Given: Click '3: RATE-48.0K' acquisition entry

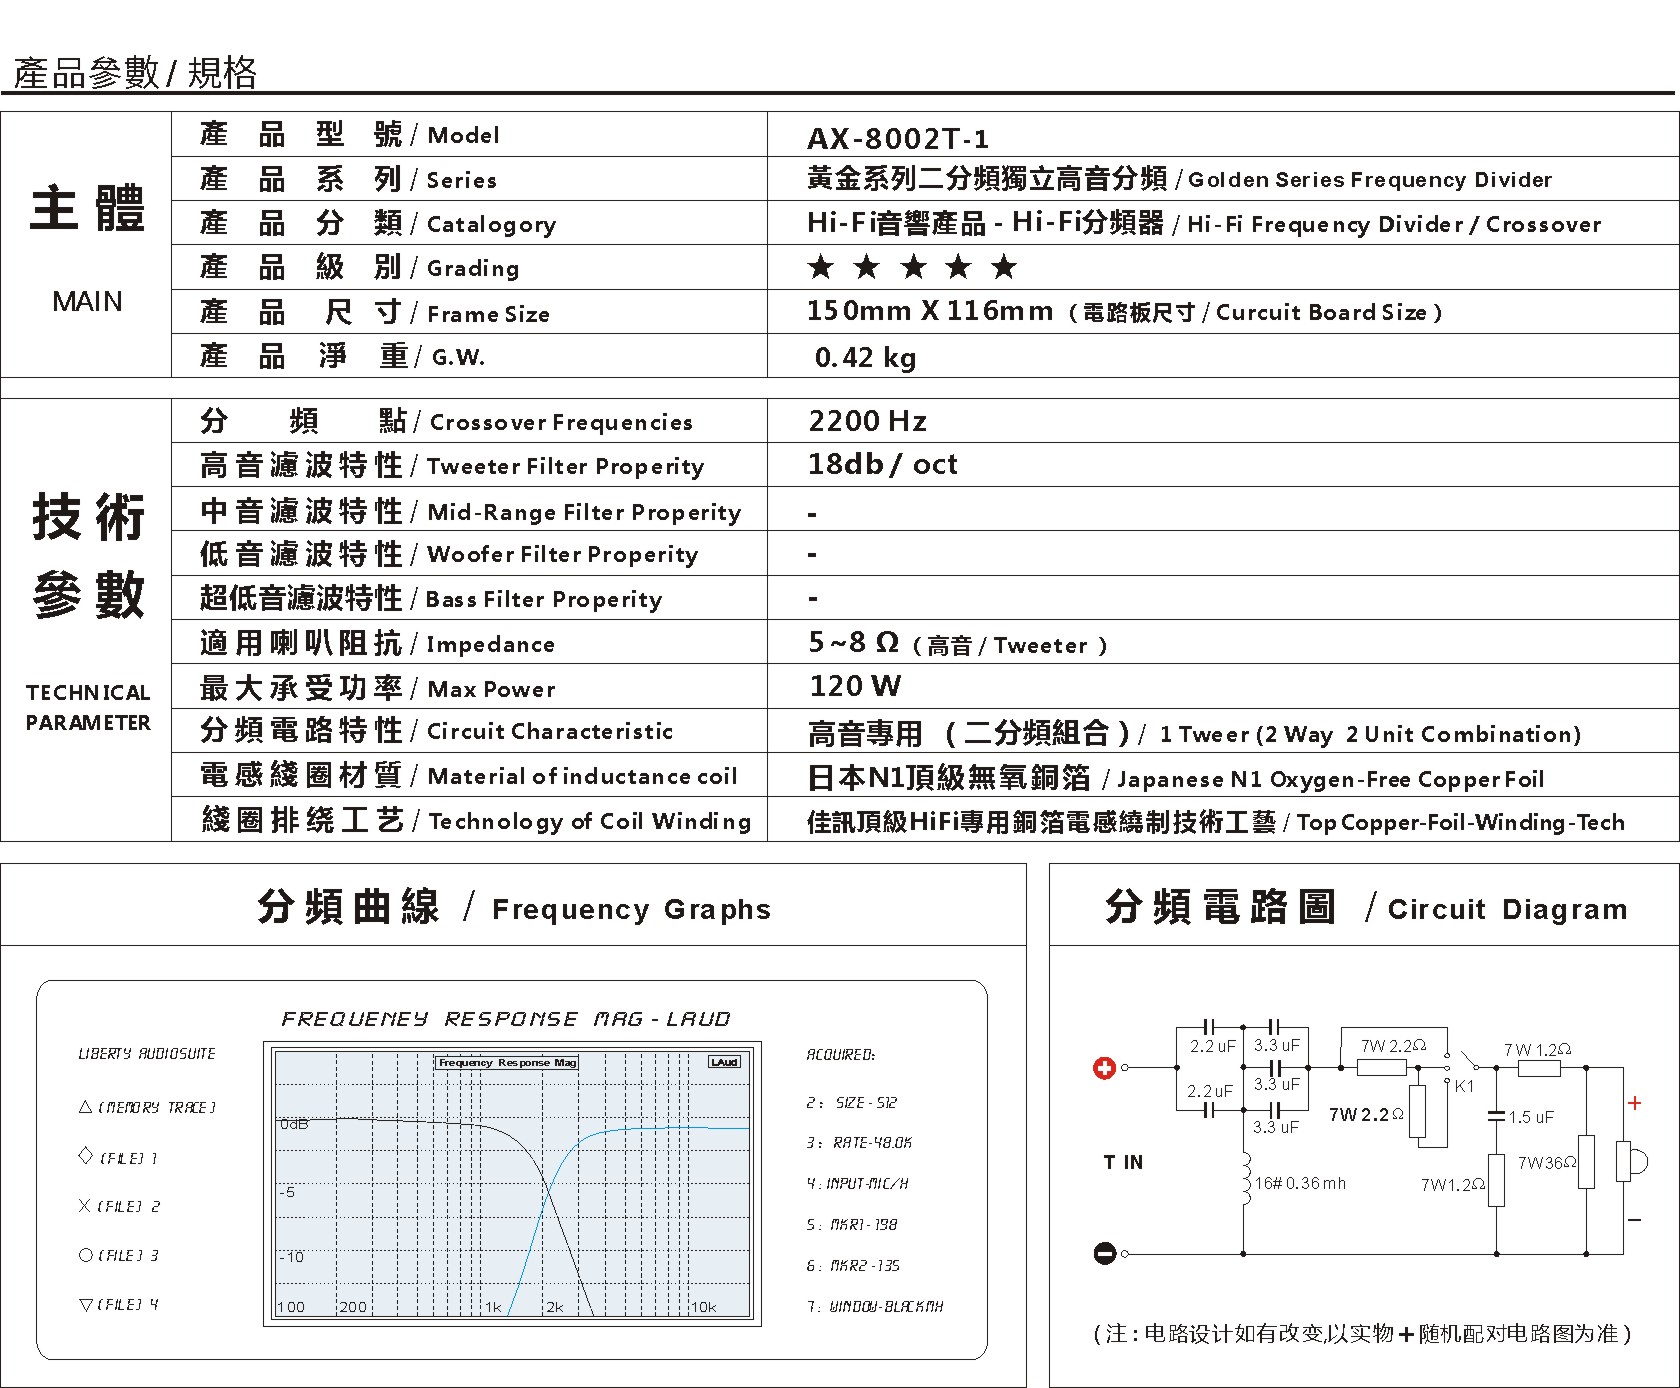Looking at the screenshot, I should (859, 1142).
